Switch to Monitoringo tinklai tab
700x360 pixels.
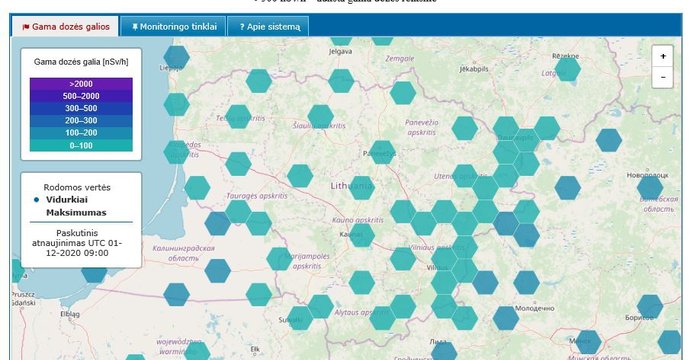[173, 26]
